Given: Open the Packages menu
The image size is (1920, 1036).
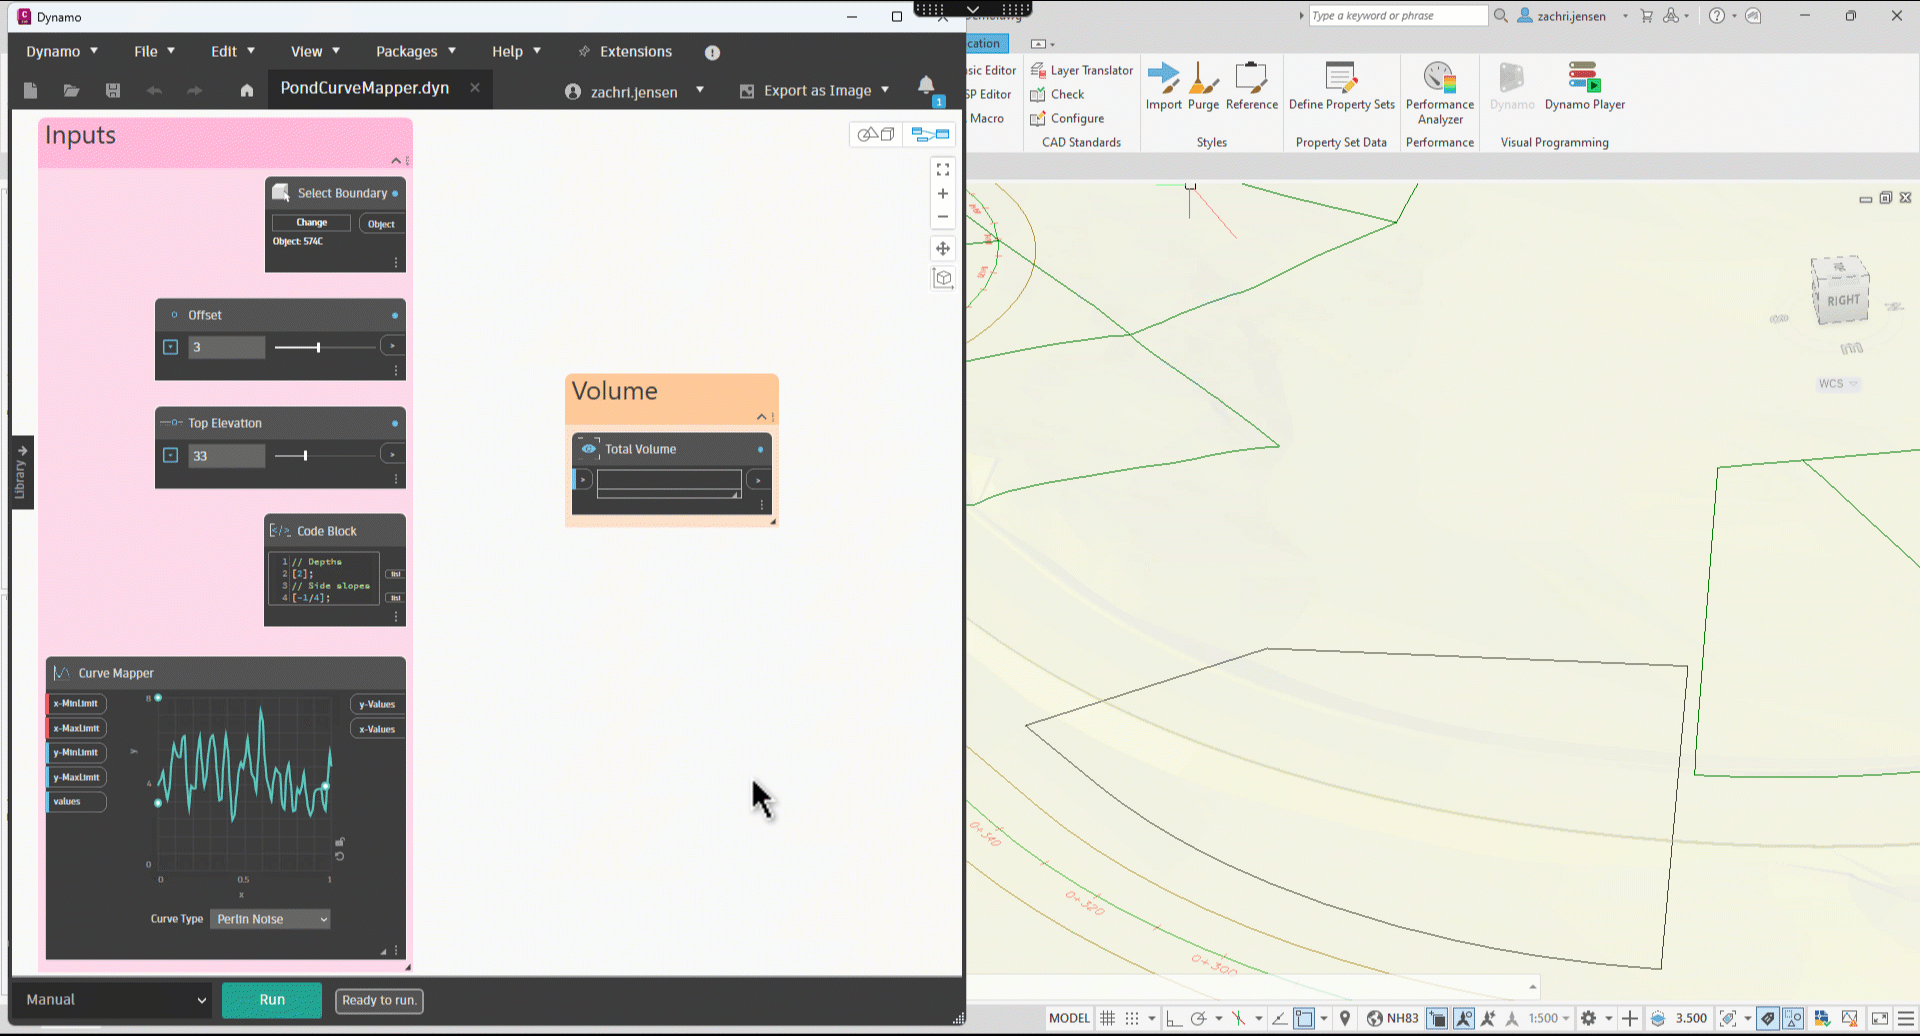Looking at the screenshot, I should point(416,52).
